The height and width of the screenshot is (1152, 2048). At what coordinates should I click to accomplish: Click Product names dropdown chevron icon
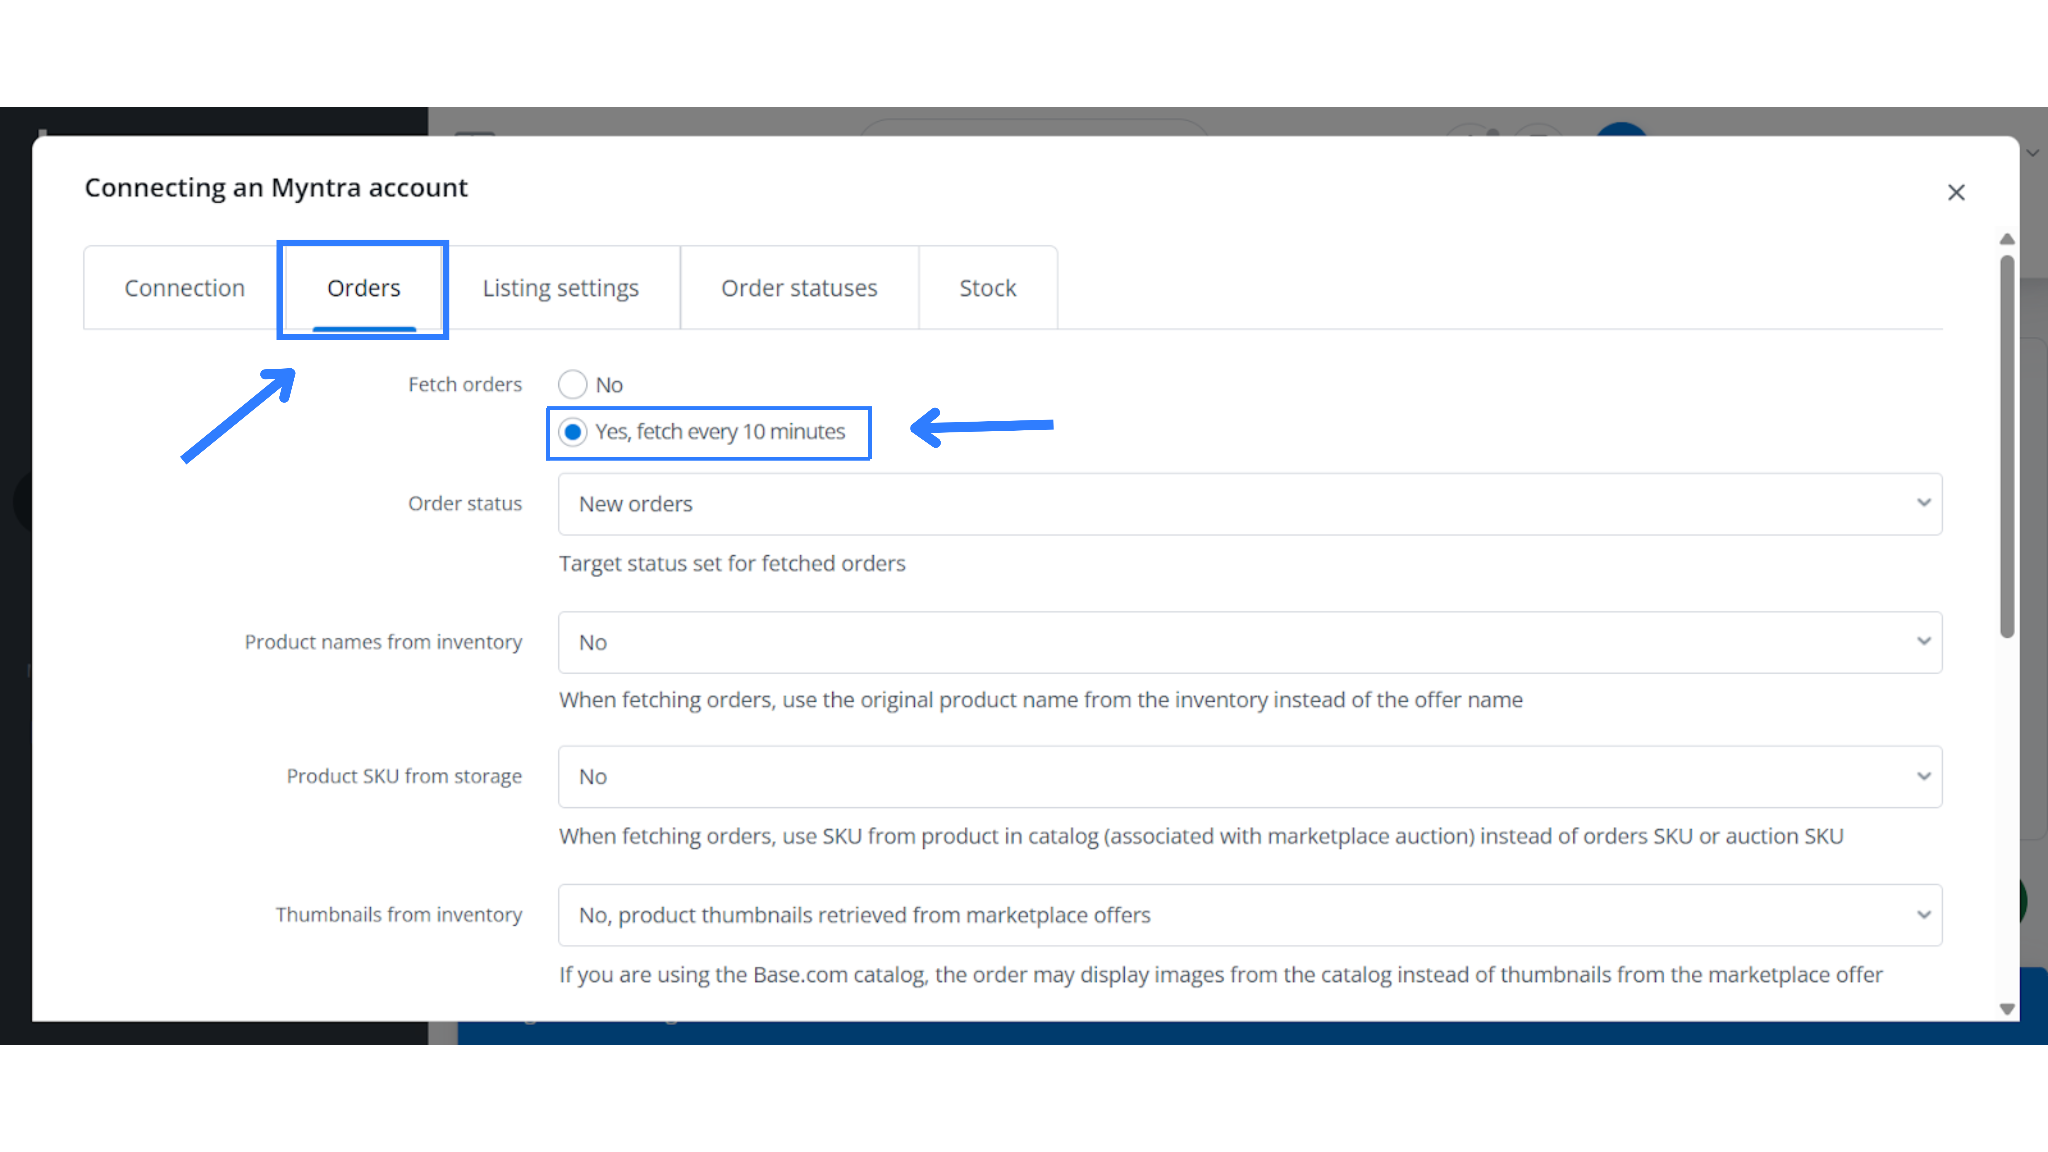(1923, 642)
